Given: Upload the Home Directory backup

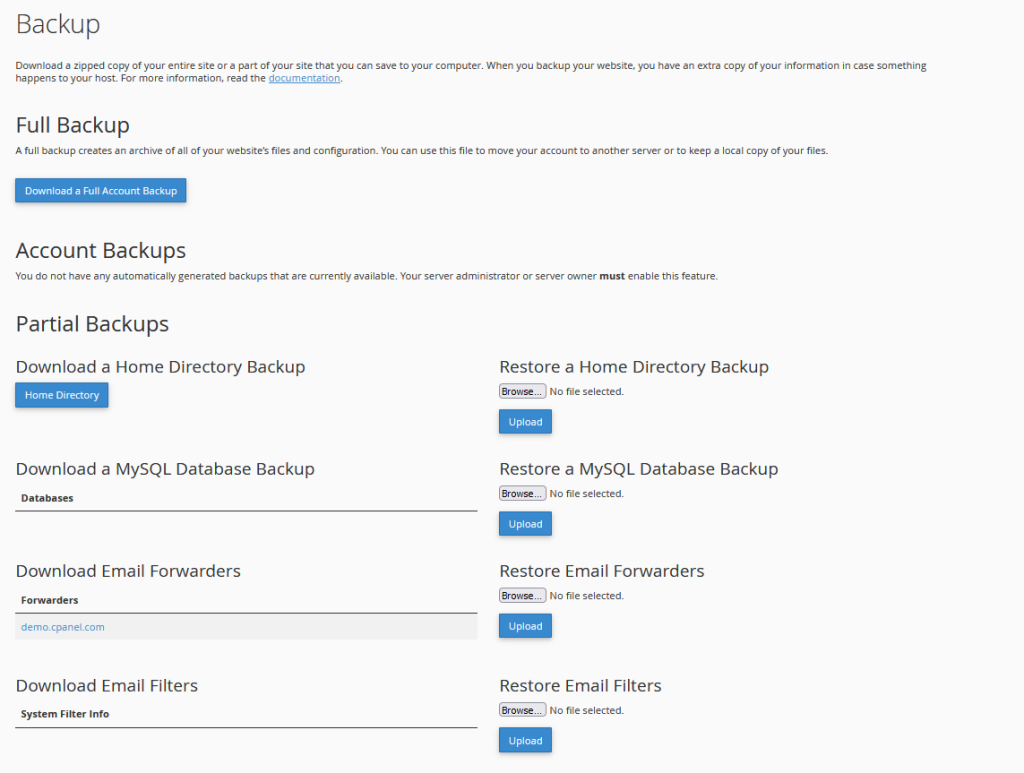Looking at the screenshot, I should pyautogui.click(x=525, y=422).
